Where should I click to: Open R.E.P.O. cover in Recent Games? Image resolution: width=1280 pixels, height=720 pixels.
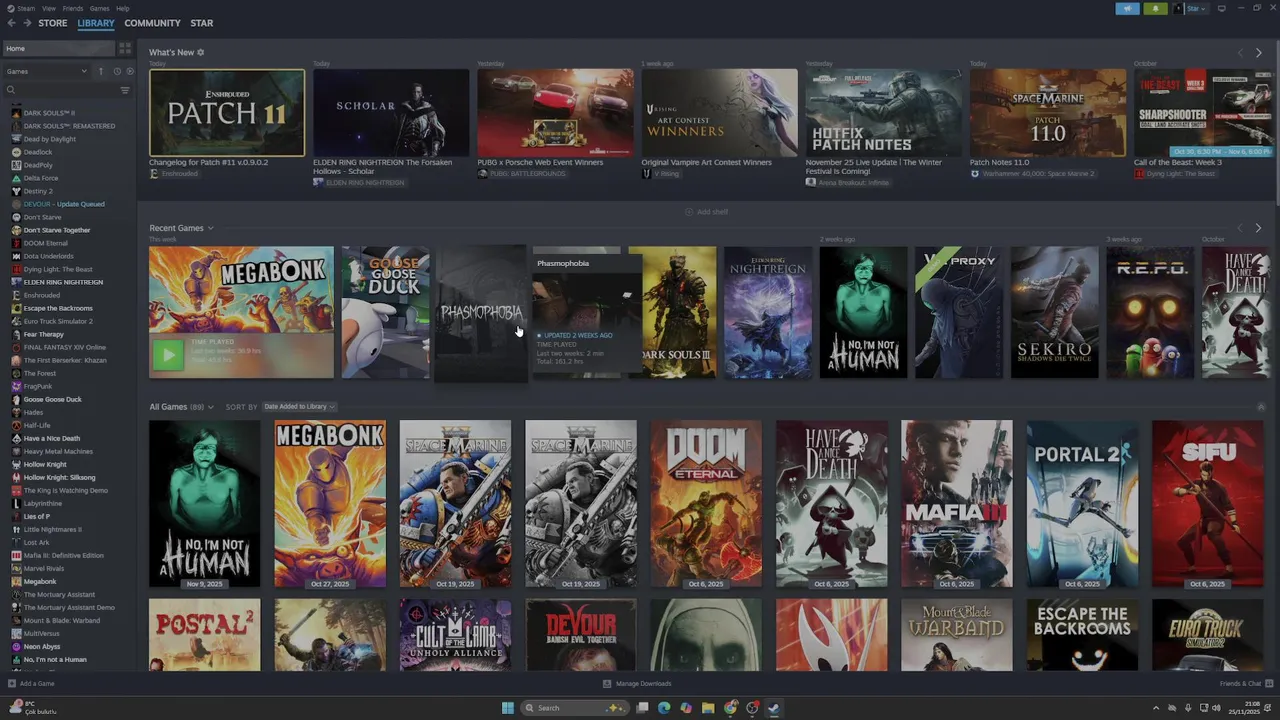click(x=1150, y=312)
